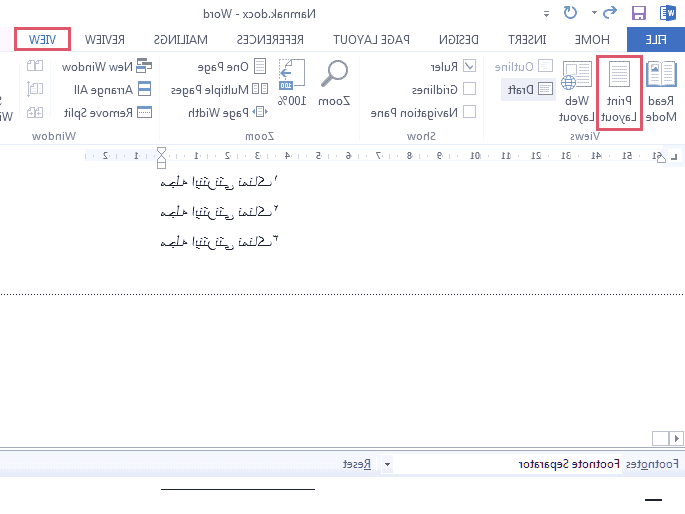
Task: Click the horizontal scrollbar arrow
Action: [x=677, y=438]
